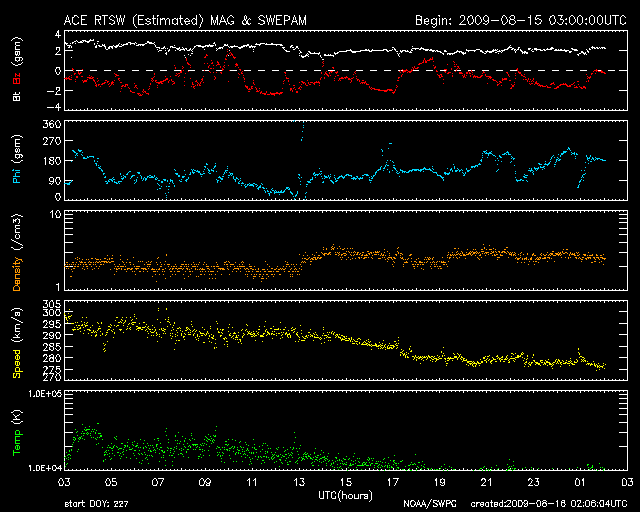Click the 'created' timestamp text at the bottom

[549, 504]
